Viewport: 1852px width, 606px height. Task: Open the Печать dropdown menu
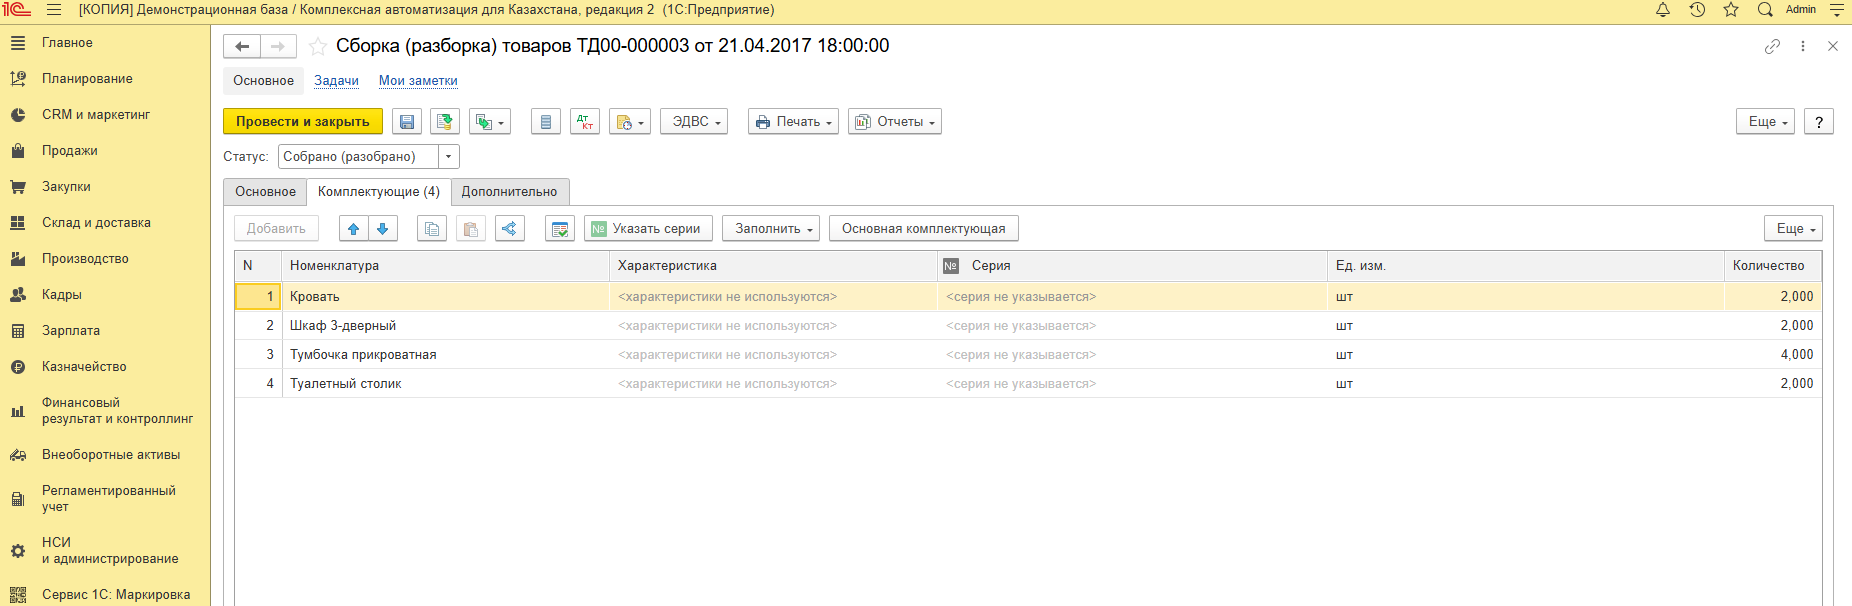793,122
